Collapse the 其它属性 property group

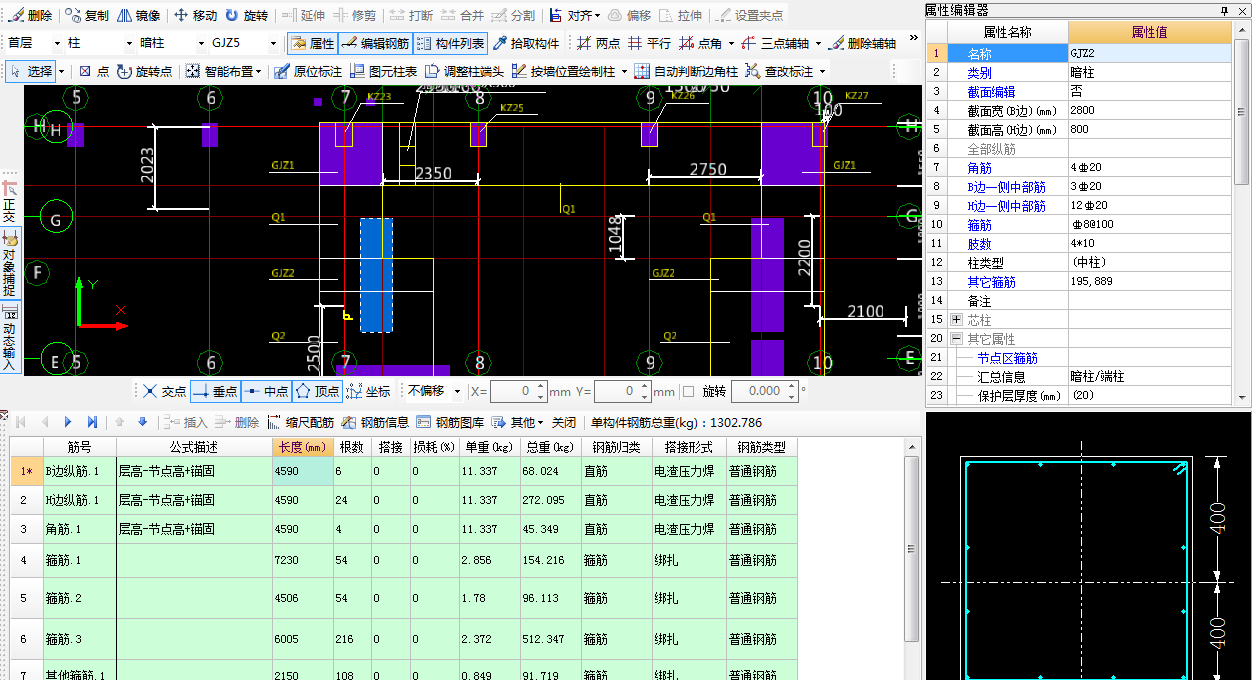click(x=956, y=339)
